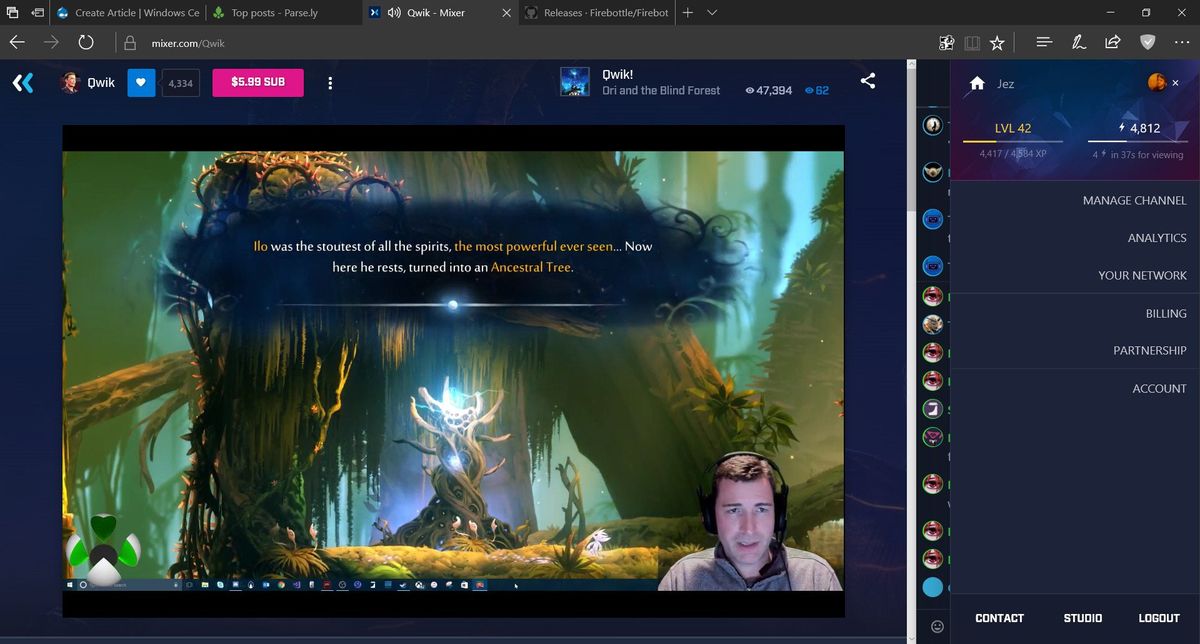The image size is (1200, 644).
Task: Toggle follow for Qwik with the heart
Action: click(140, 82)
